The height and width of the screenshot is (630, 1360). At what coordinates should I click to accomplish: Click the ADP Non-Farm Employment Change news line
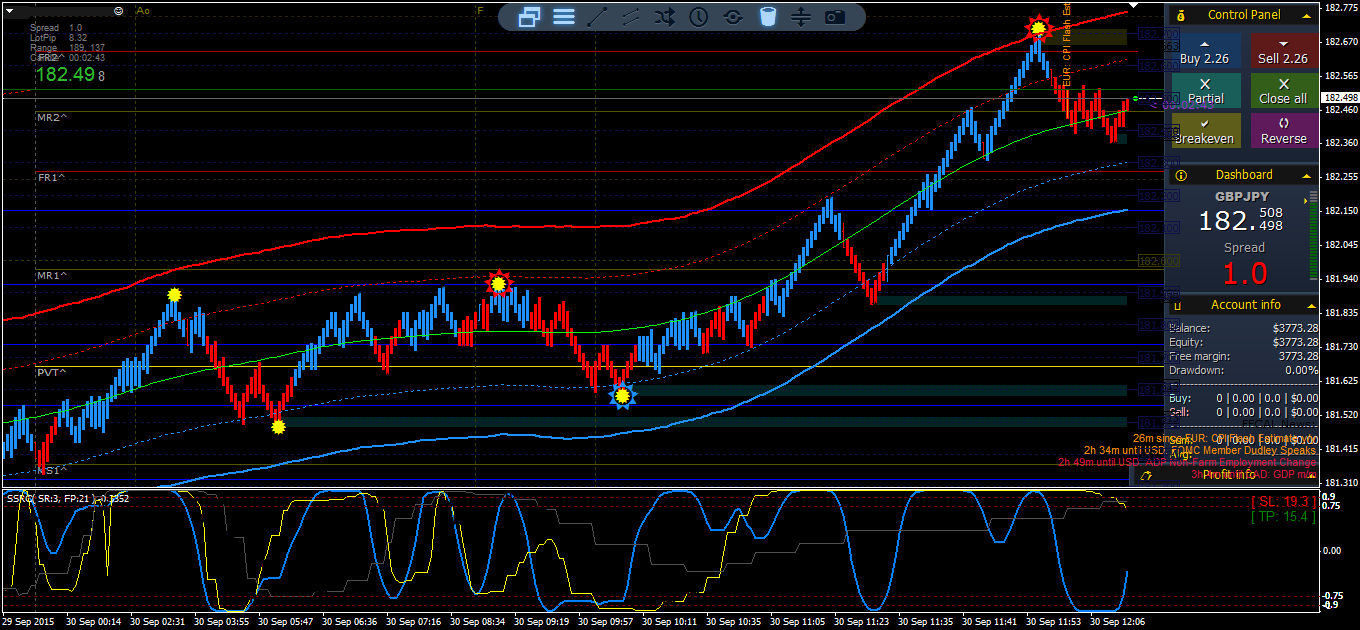pyautogui.click(x=1188, y=462)
